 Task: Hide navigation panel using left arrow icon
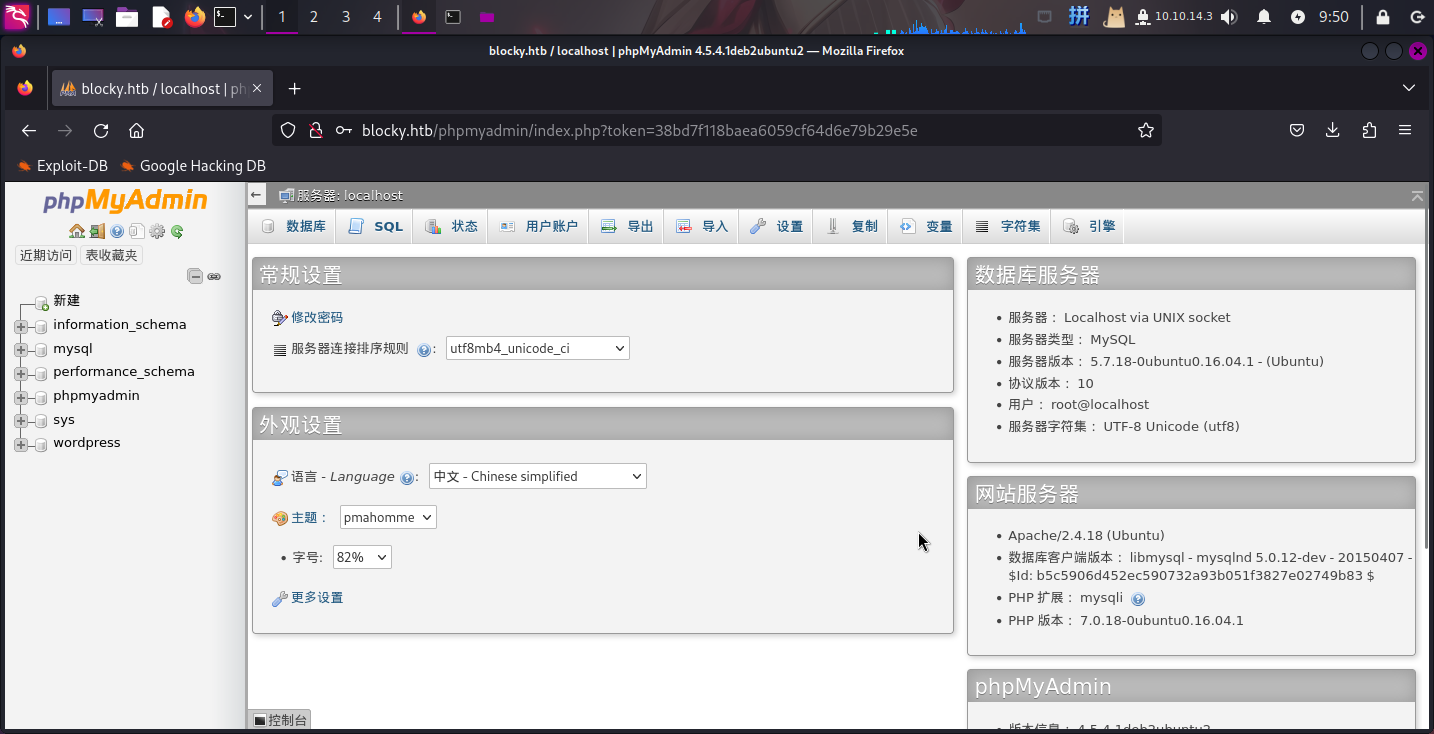pyautogui.click(x=257, y=195)
